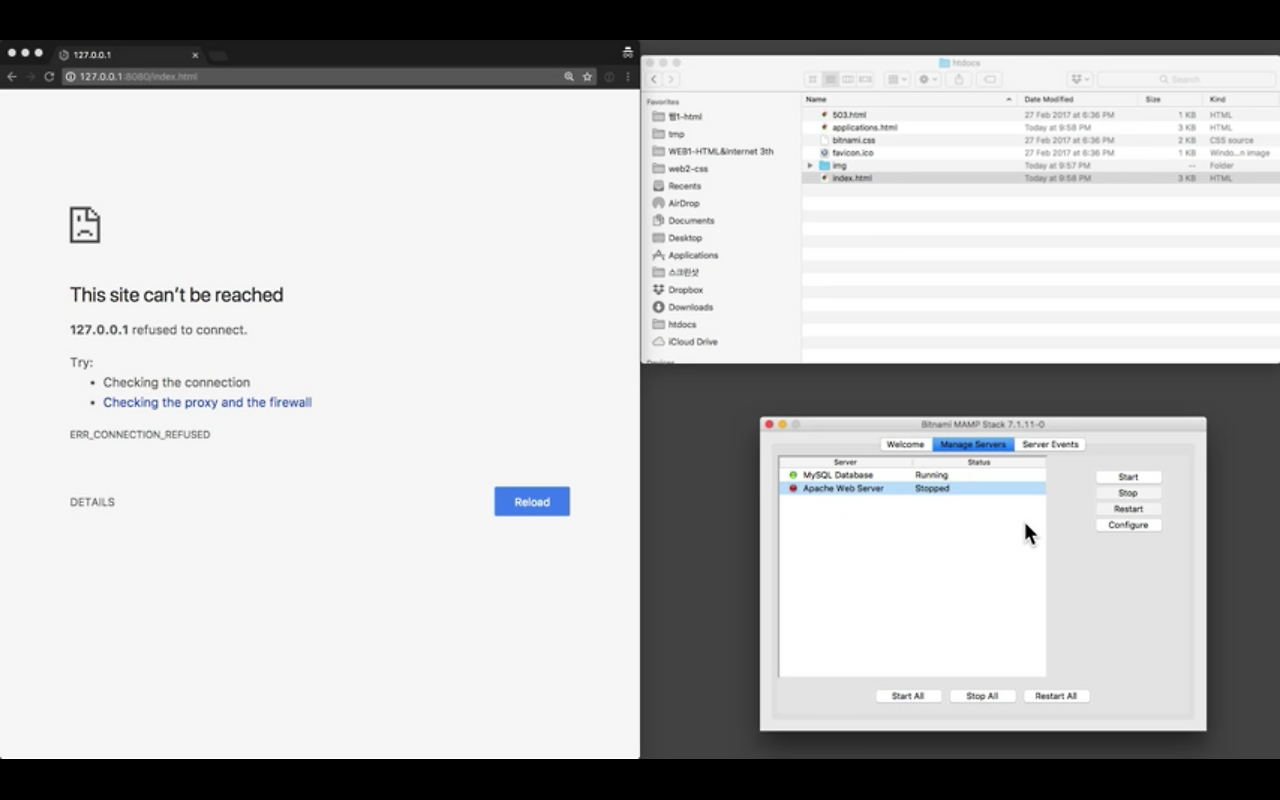Click Finder edit tags button
This screenshot has width=1280, height=800.
pyautogui.click(x=989, y=79)
